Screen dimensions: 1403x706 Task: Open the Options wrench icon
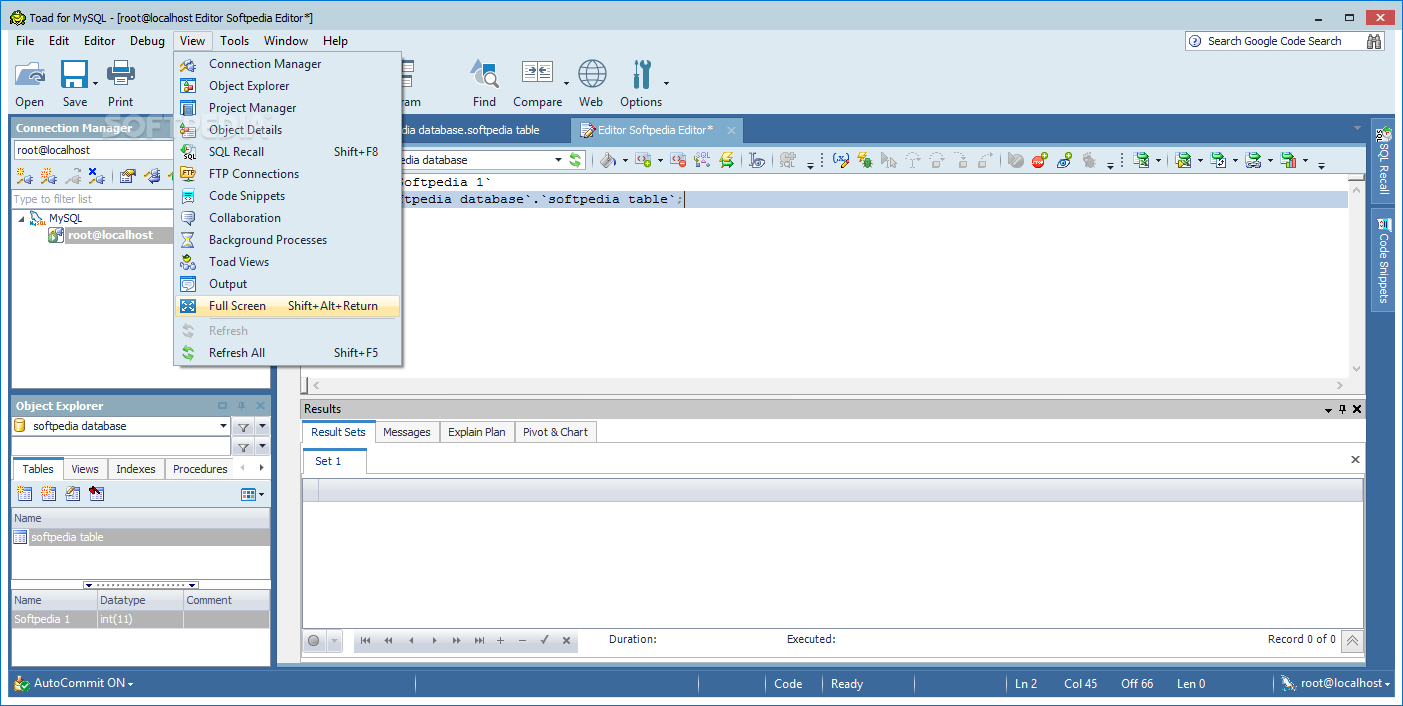click(x=641, y=76)
